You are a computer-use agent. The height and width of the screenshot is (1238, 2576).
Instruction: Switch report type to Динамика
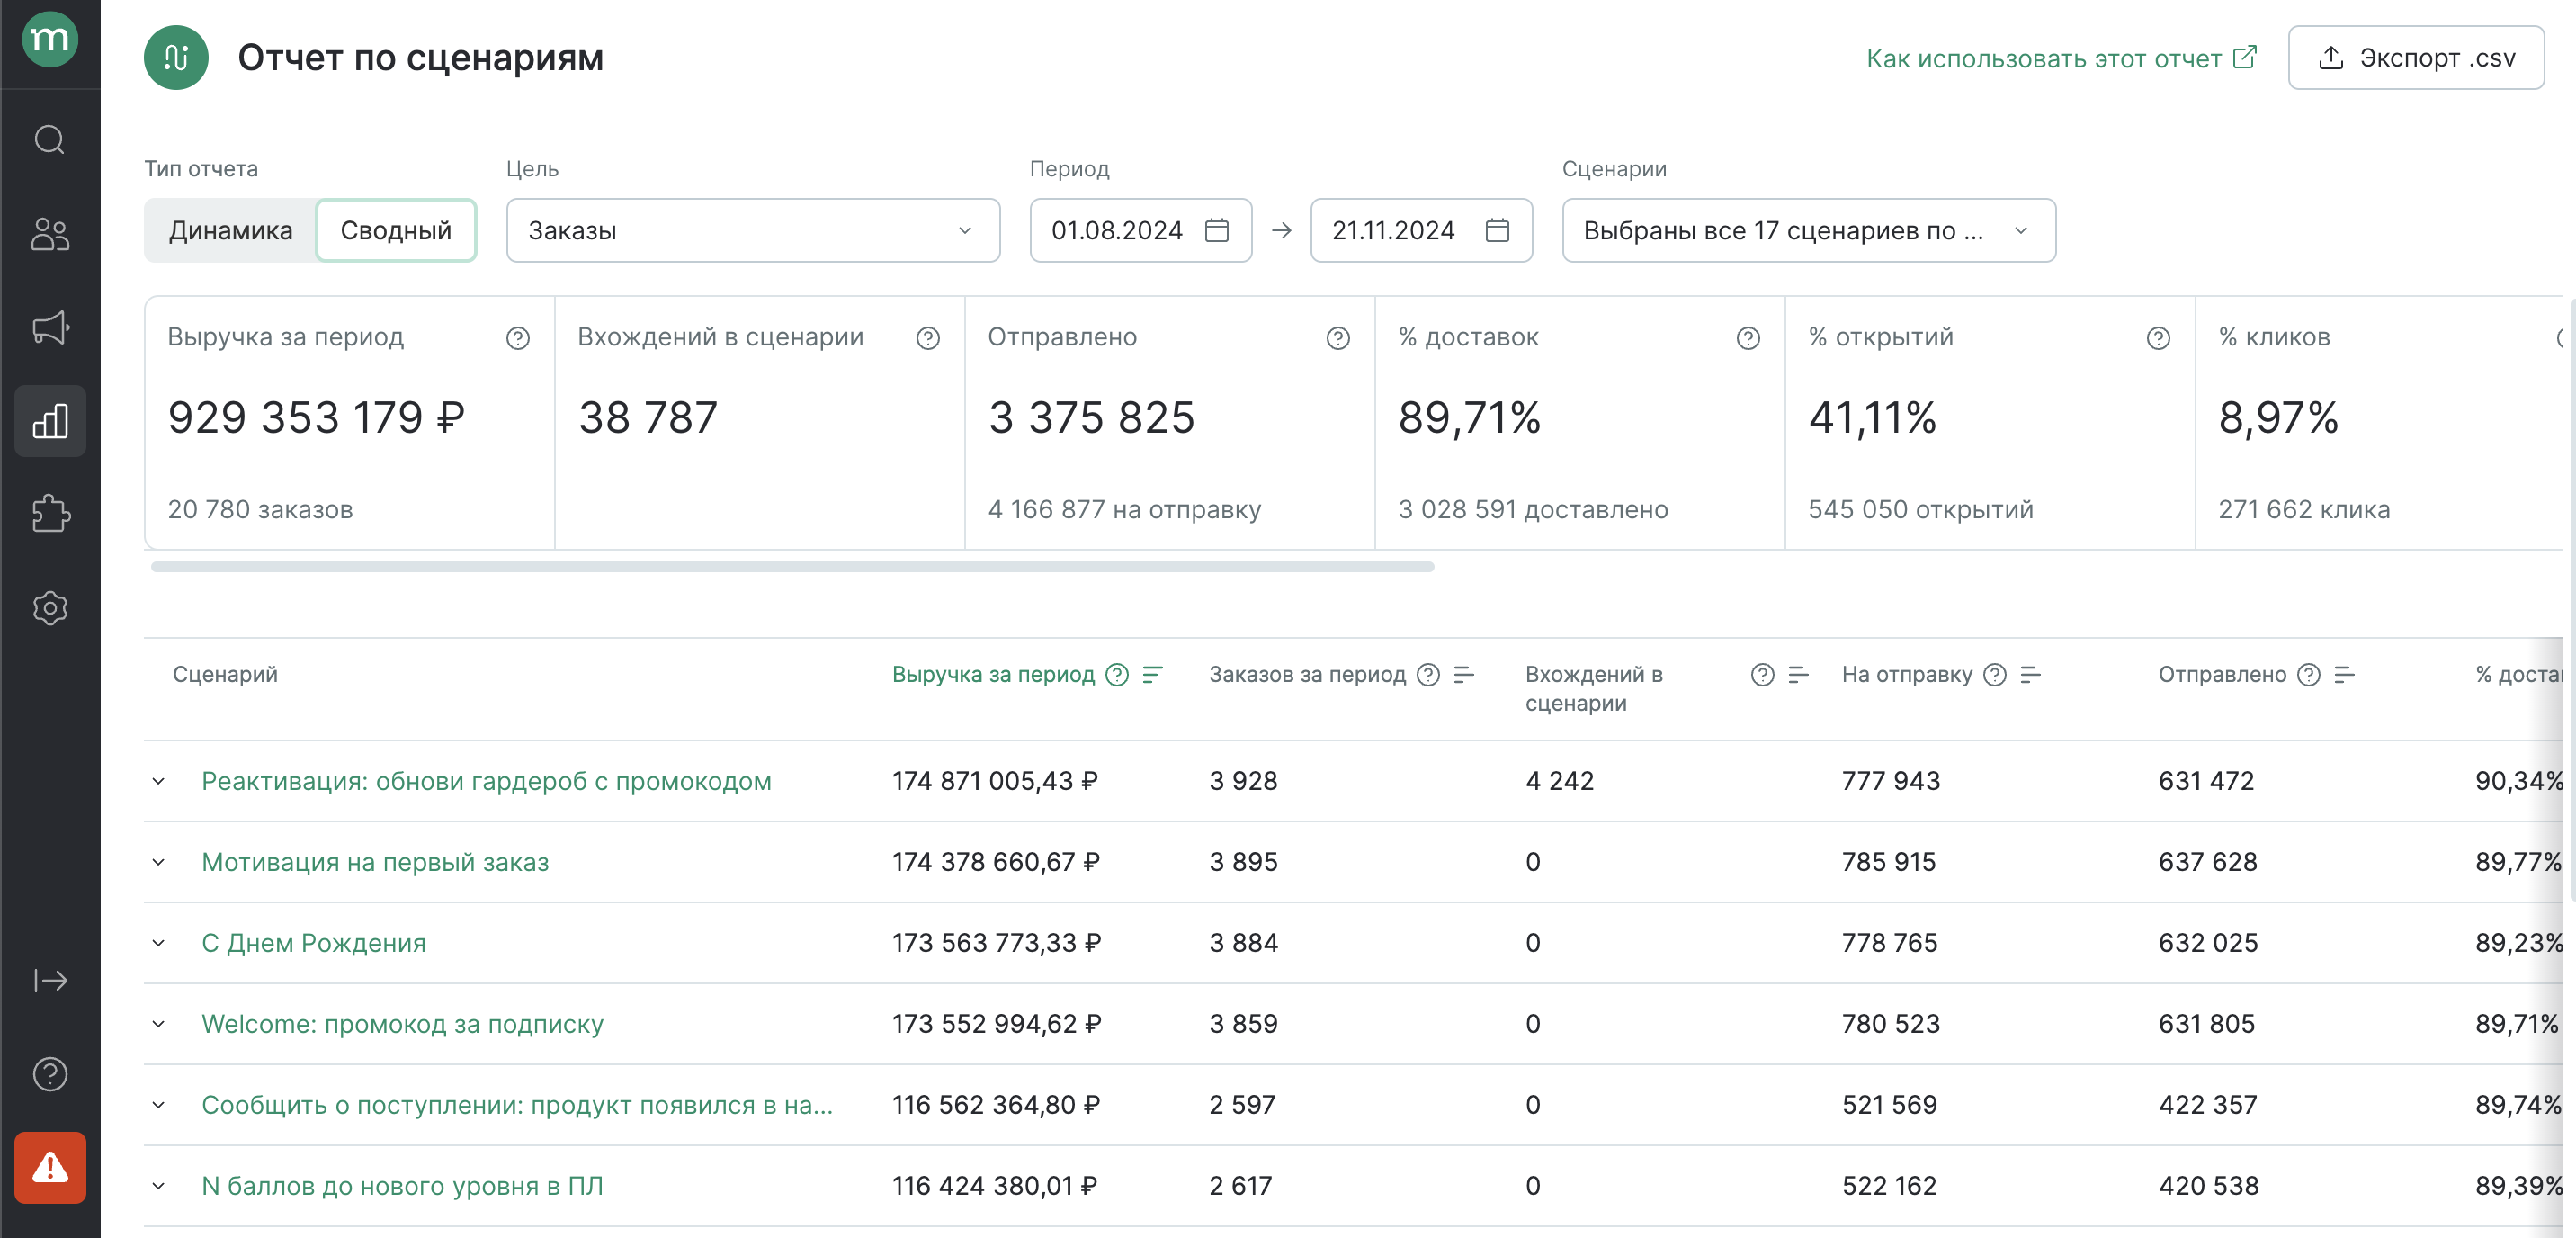[230, 230]
